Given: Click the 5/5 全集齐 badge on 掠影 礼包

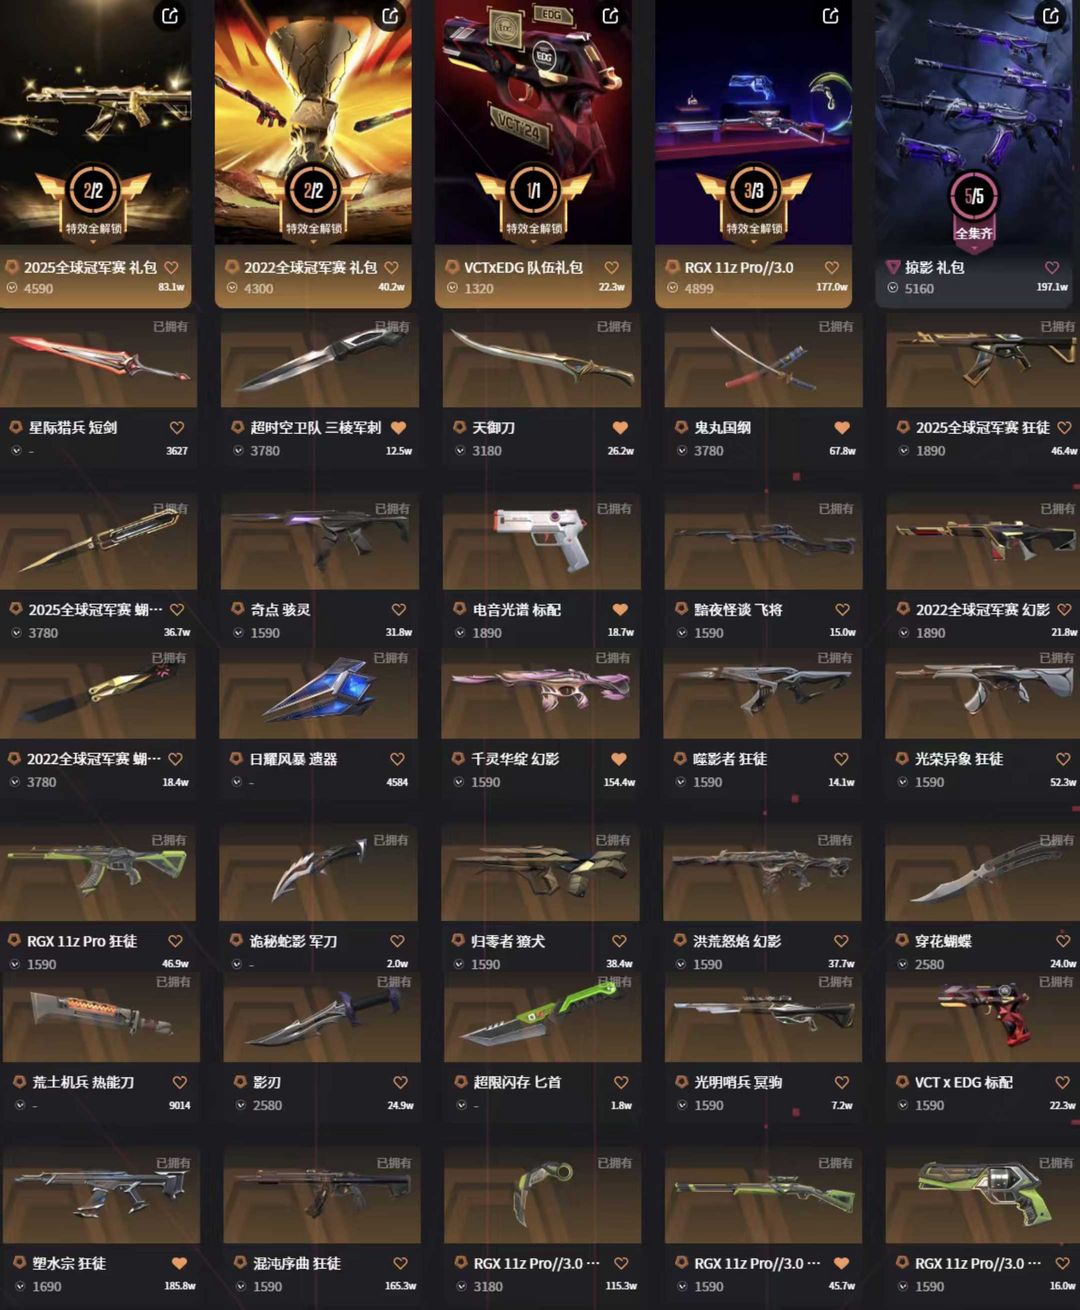Looking at the screenshot, I should click(x=974, y=207).
